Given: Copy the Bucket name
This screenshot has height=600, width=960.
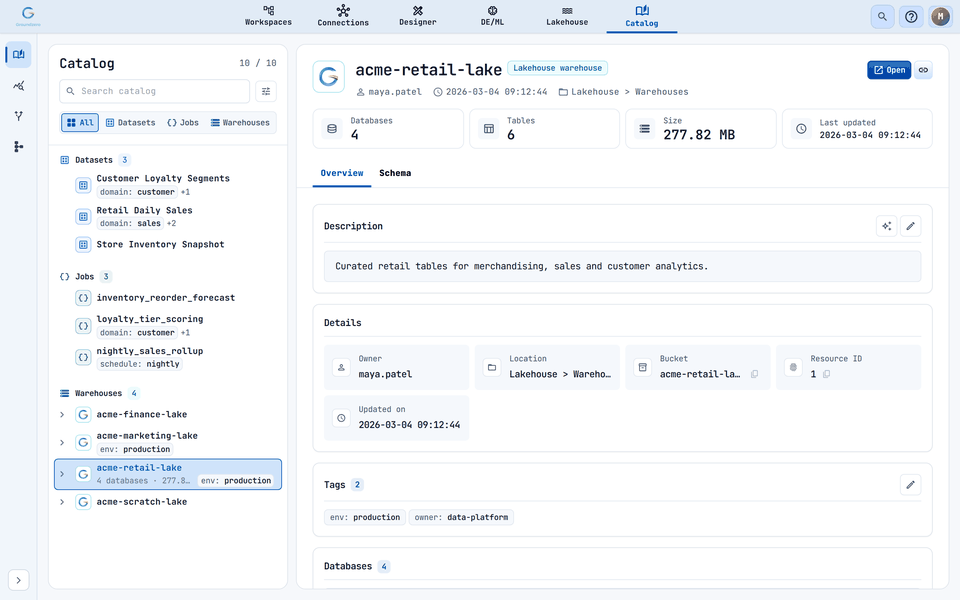Looking at the screenshot, I should [754, 374].
